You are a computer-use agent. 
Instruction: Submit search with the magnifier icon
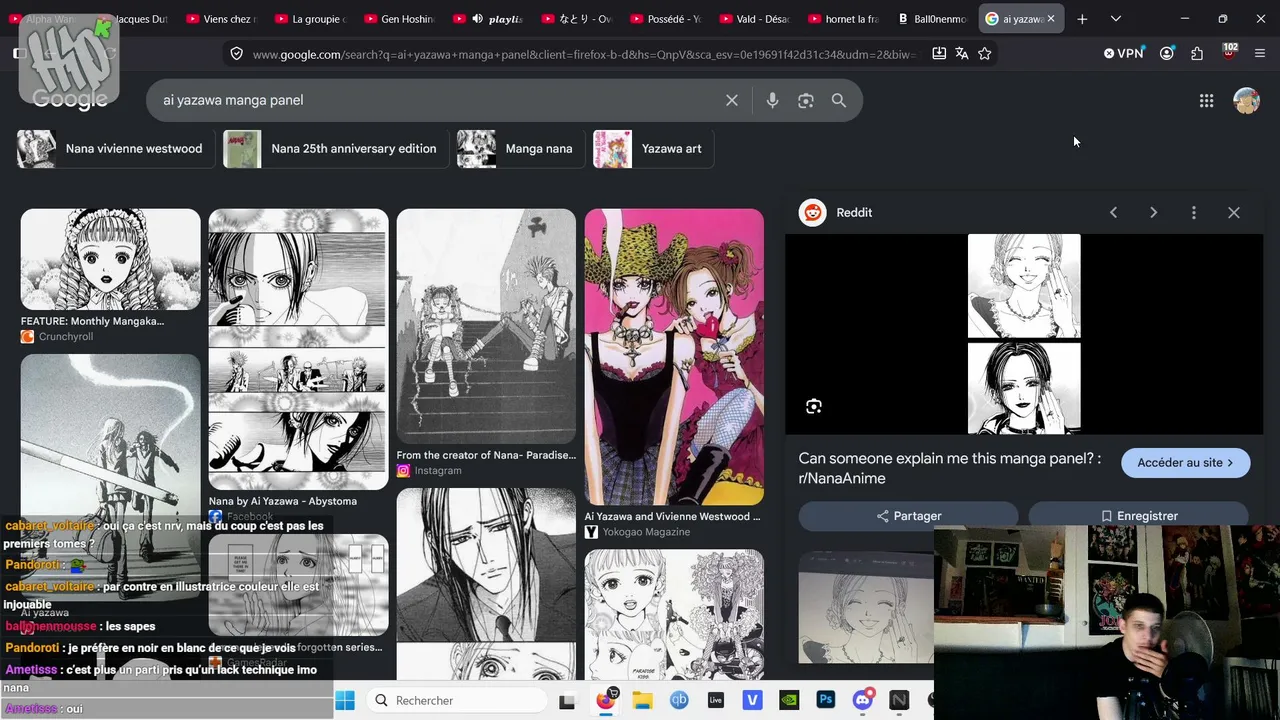click(839, 100)
